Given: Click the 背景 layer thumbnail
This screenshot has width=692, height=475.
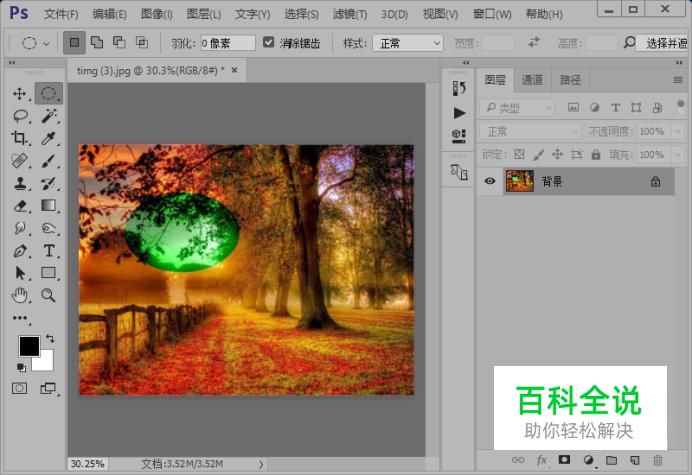Looking at the screenshot, I should pyautogui.click(x=519, y=181).
